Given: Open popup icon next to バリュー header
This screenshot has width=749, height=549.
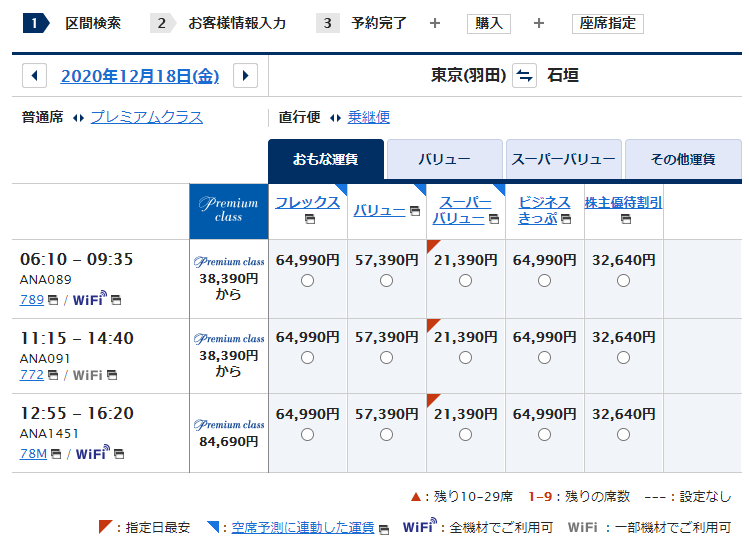Looking at the screenshot, I should click(x=415, y=211).
